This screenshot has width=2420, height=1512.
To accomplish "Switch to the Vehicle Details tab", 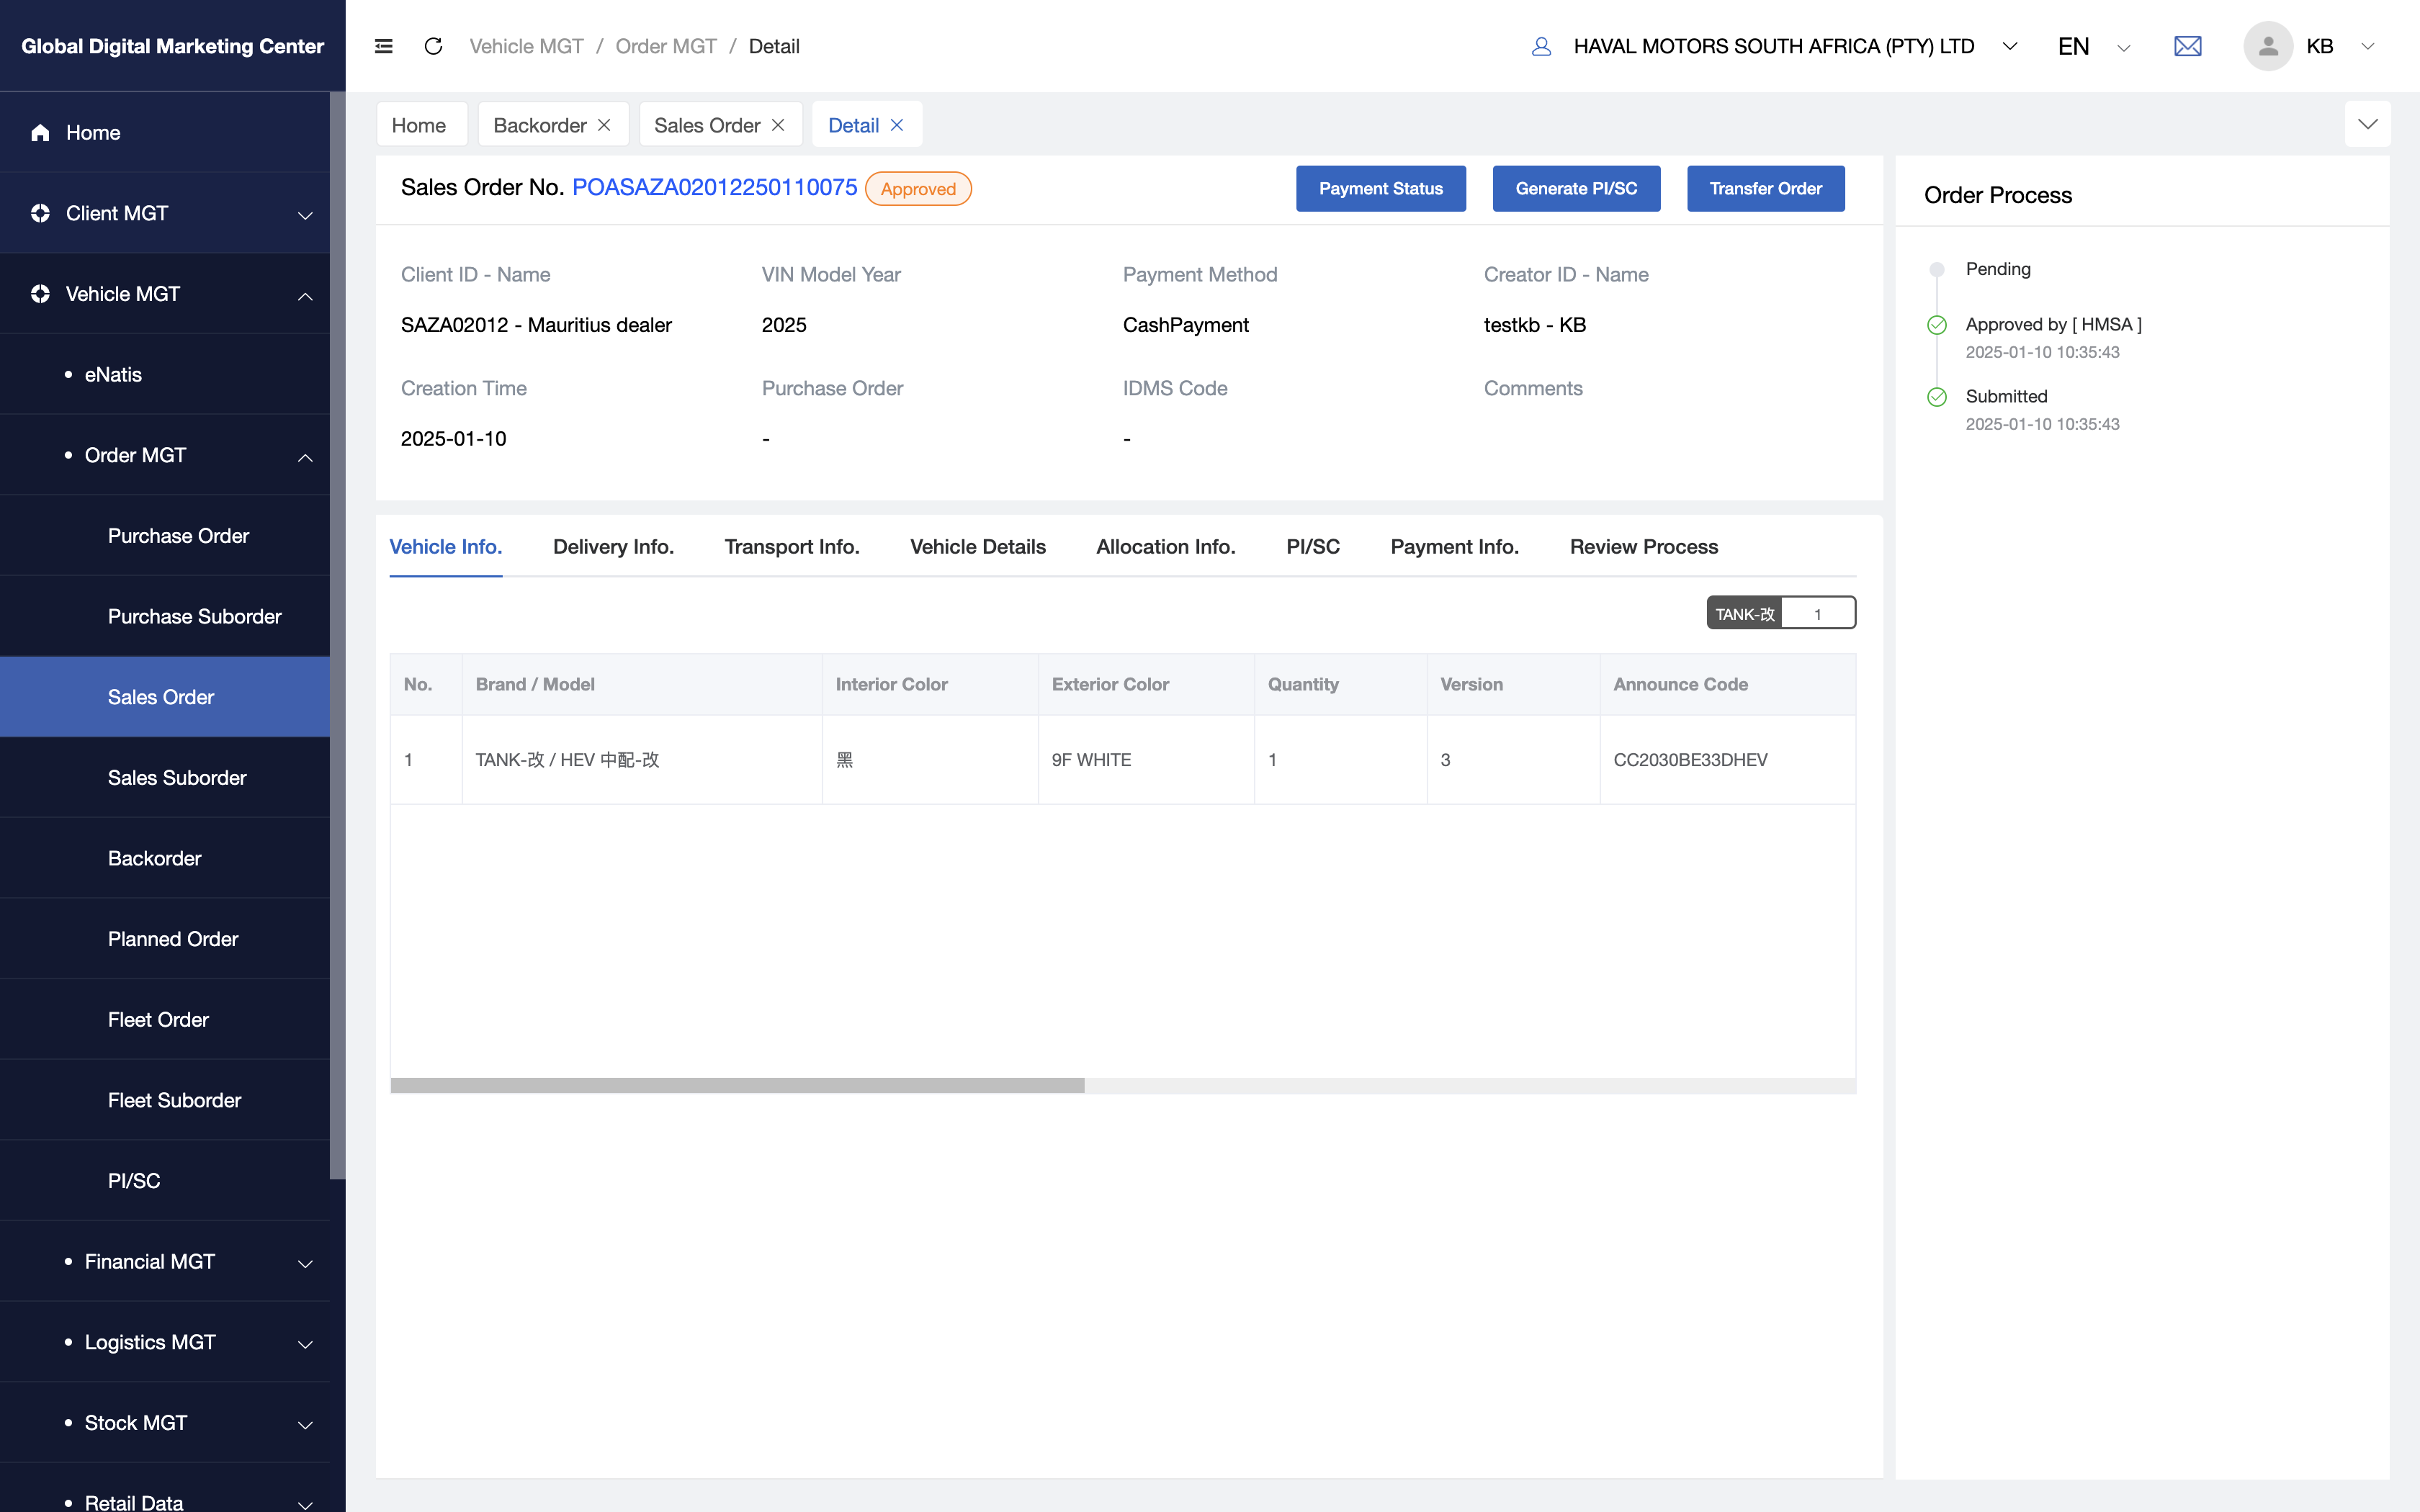I will click(978, 547).
